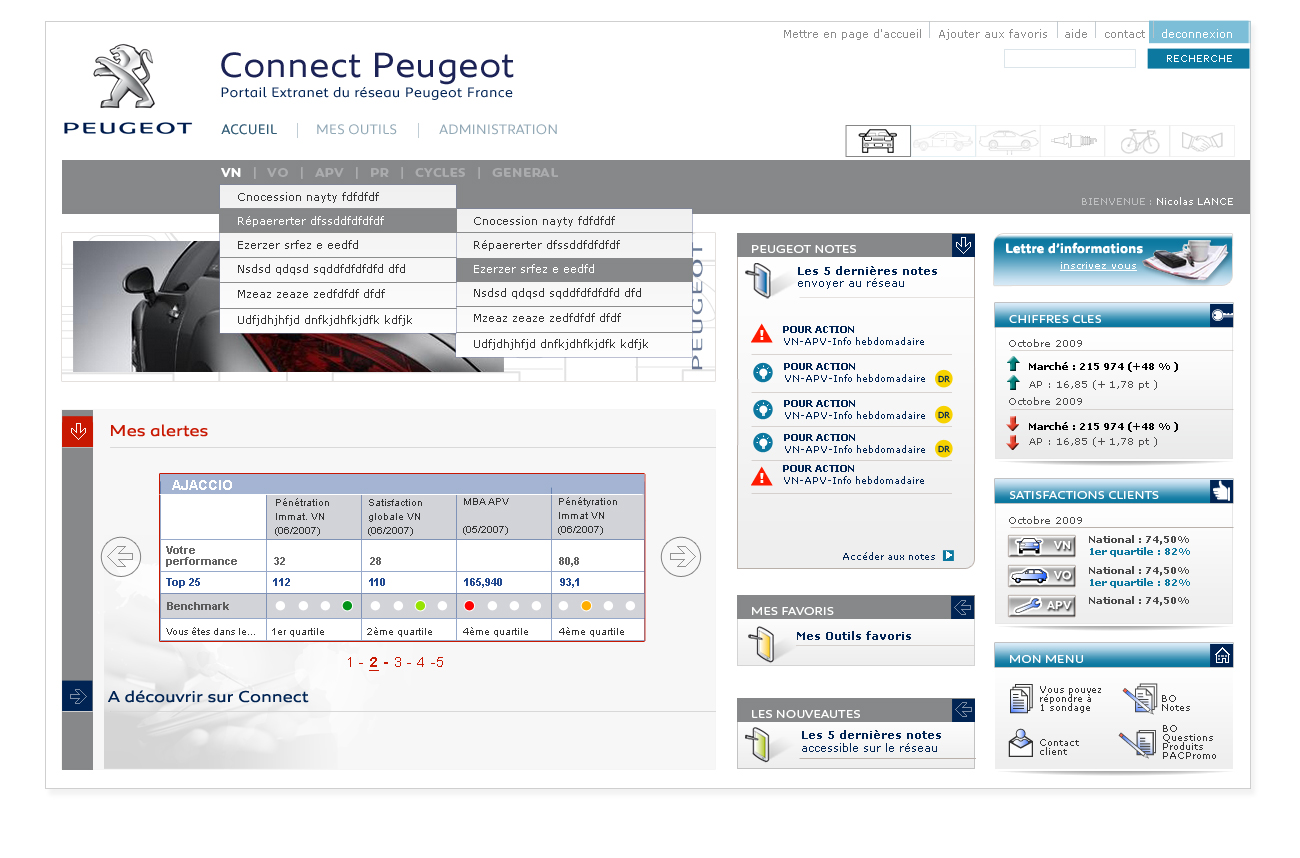
Task: Go to next alert with right arrow
Action: 681,557
